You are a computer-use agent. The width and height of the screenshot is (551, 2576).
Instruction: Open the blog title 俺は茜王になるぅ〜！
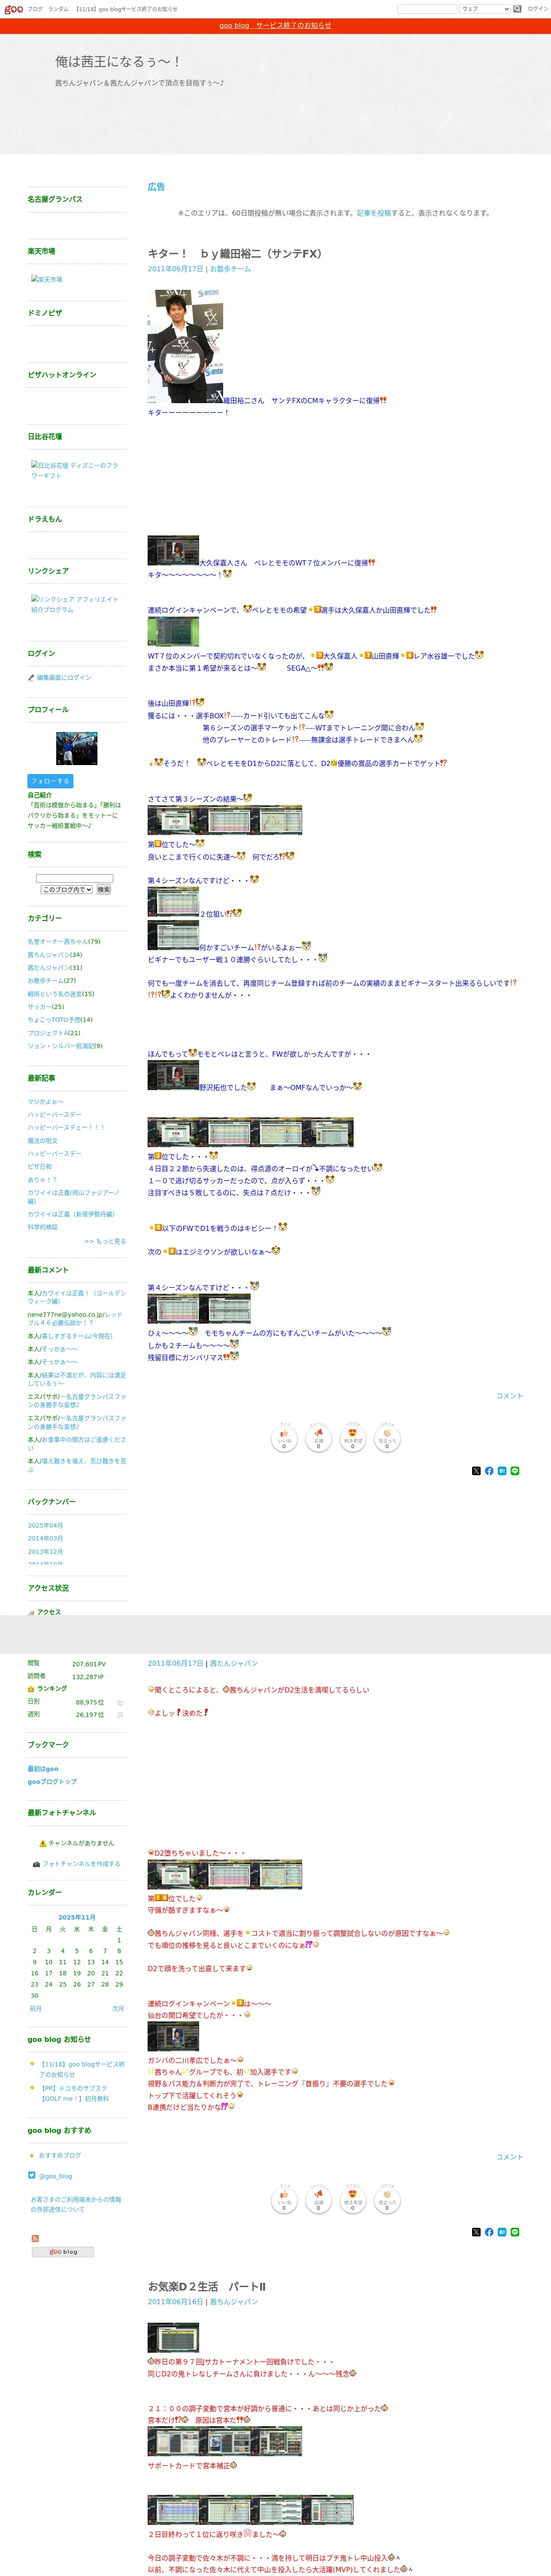[118, 62]
